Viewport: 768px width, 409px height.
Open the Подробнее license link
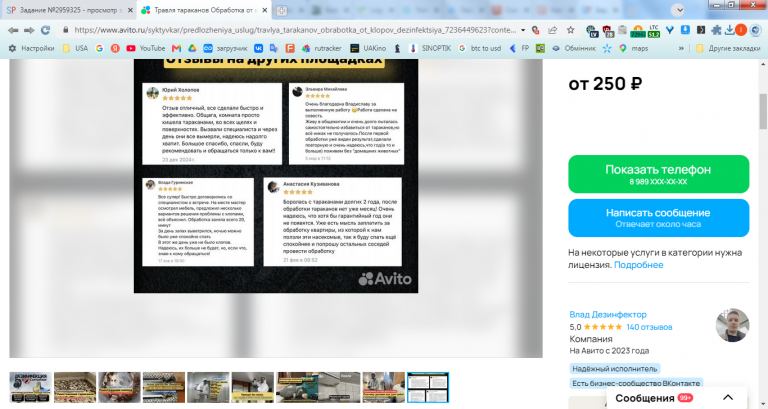(638, 265)
